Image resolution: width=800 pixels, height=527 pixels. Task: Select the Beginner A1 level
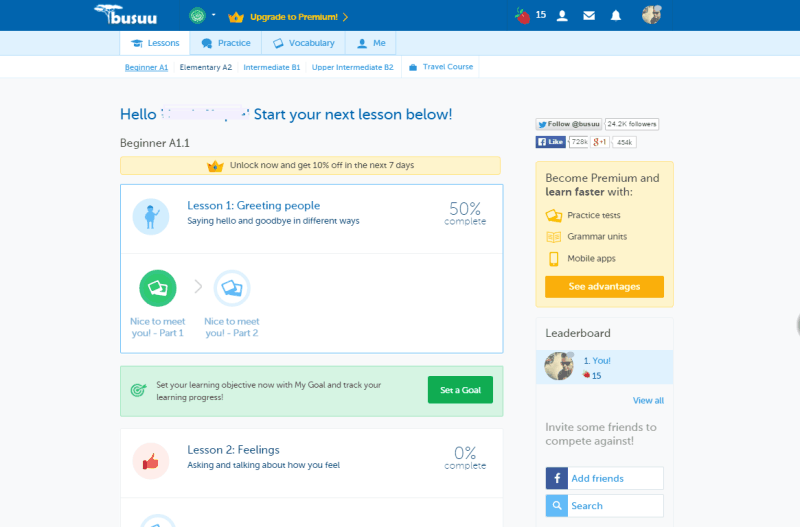point(146,67)
